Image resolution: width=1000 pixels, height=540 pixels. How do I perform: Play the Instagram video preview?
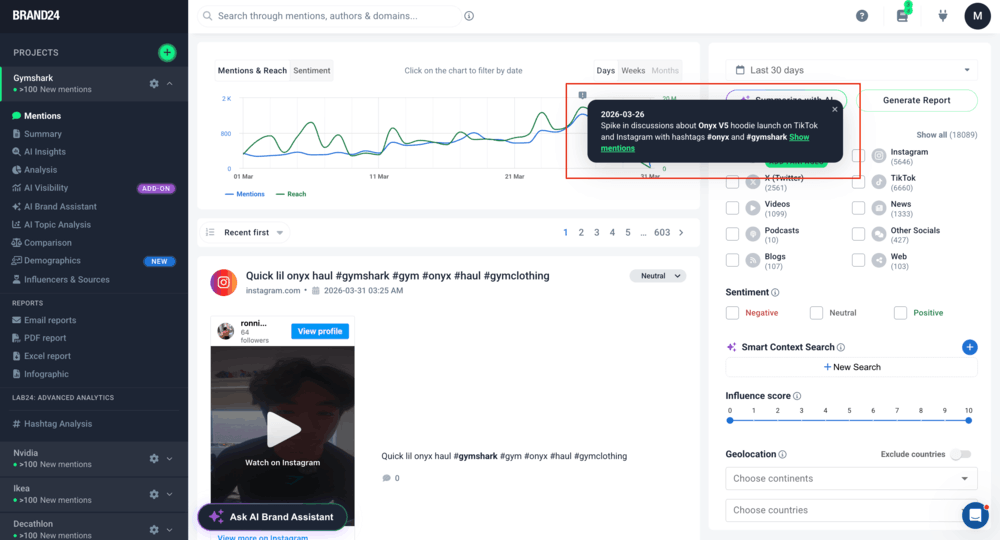tap(283, 428)
